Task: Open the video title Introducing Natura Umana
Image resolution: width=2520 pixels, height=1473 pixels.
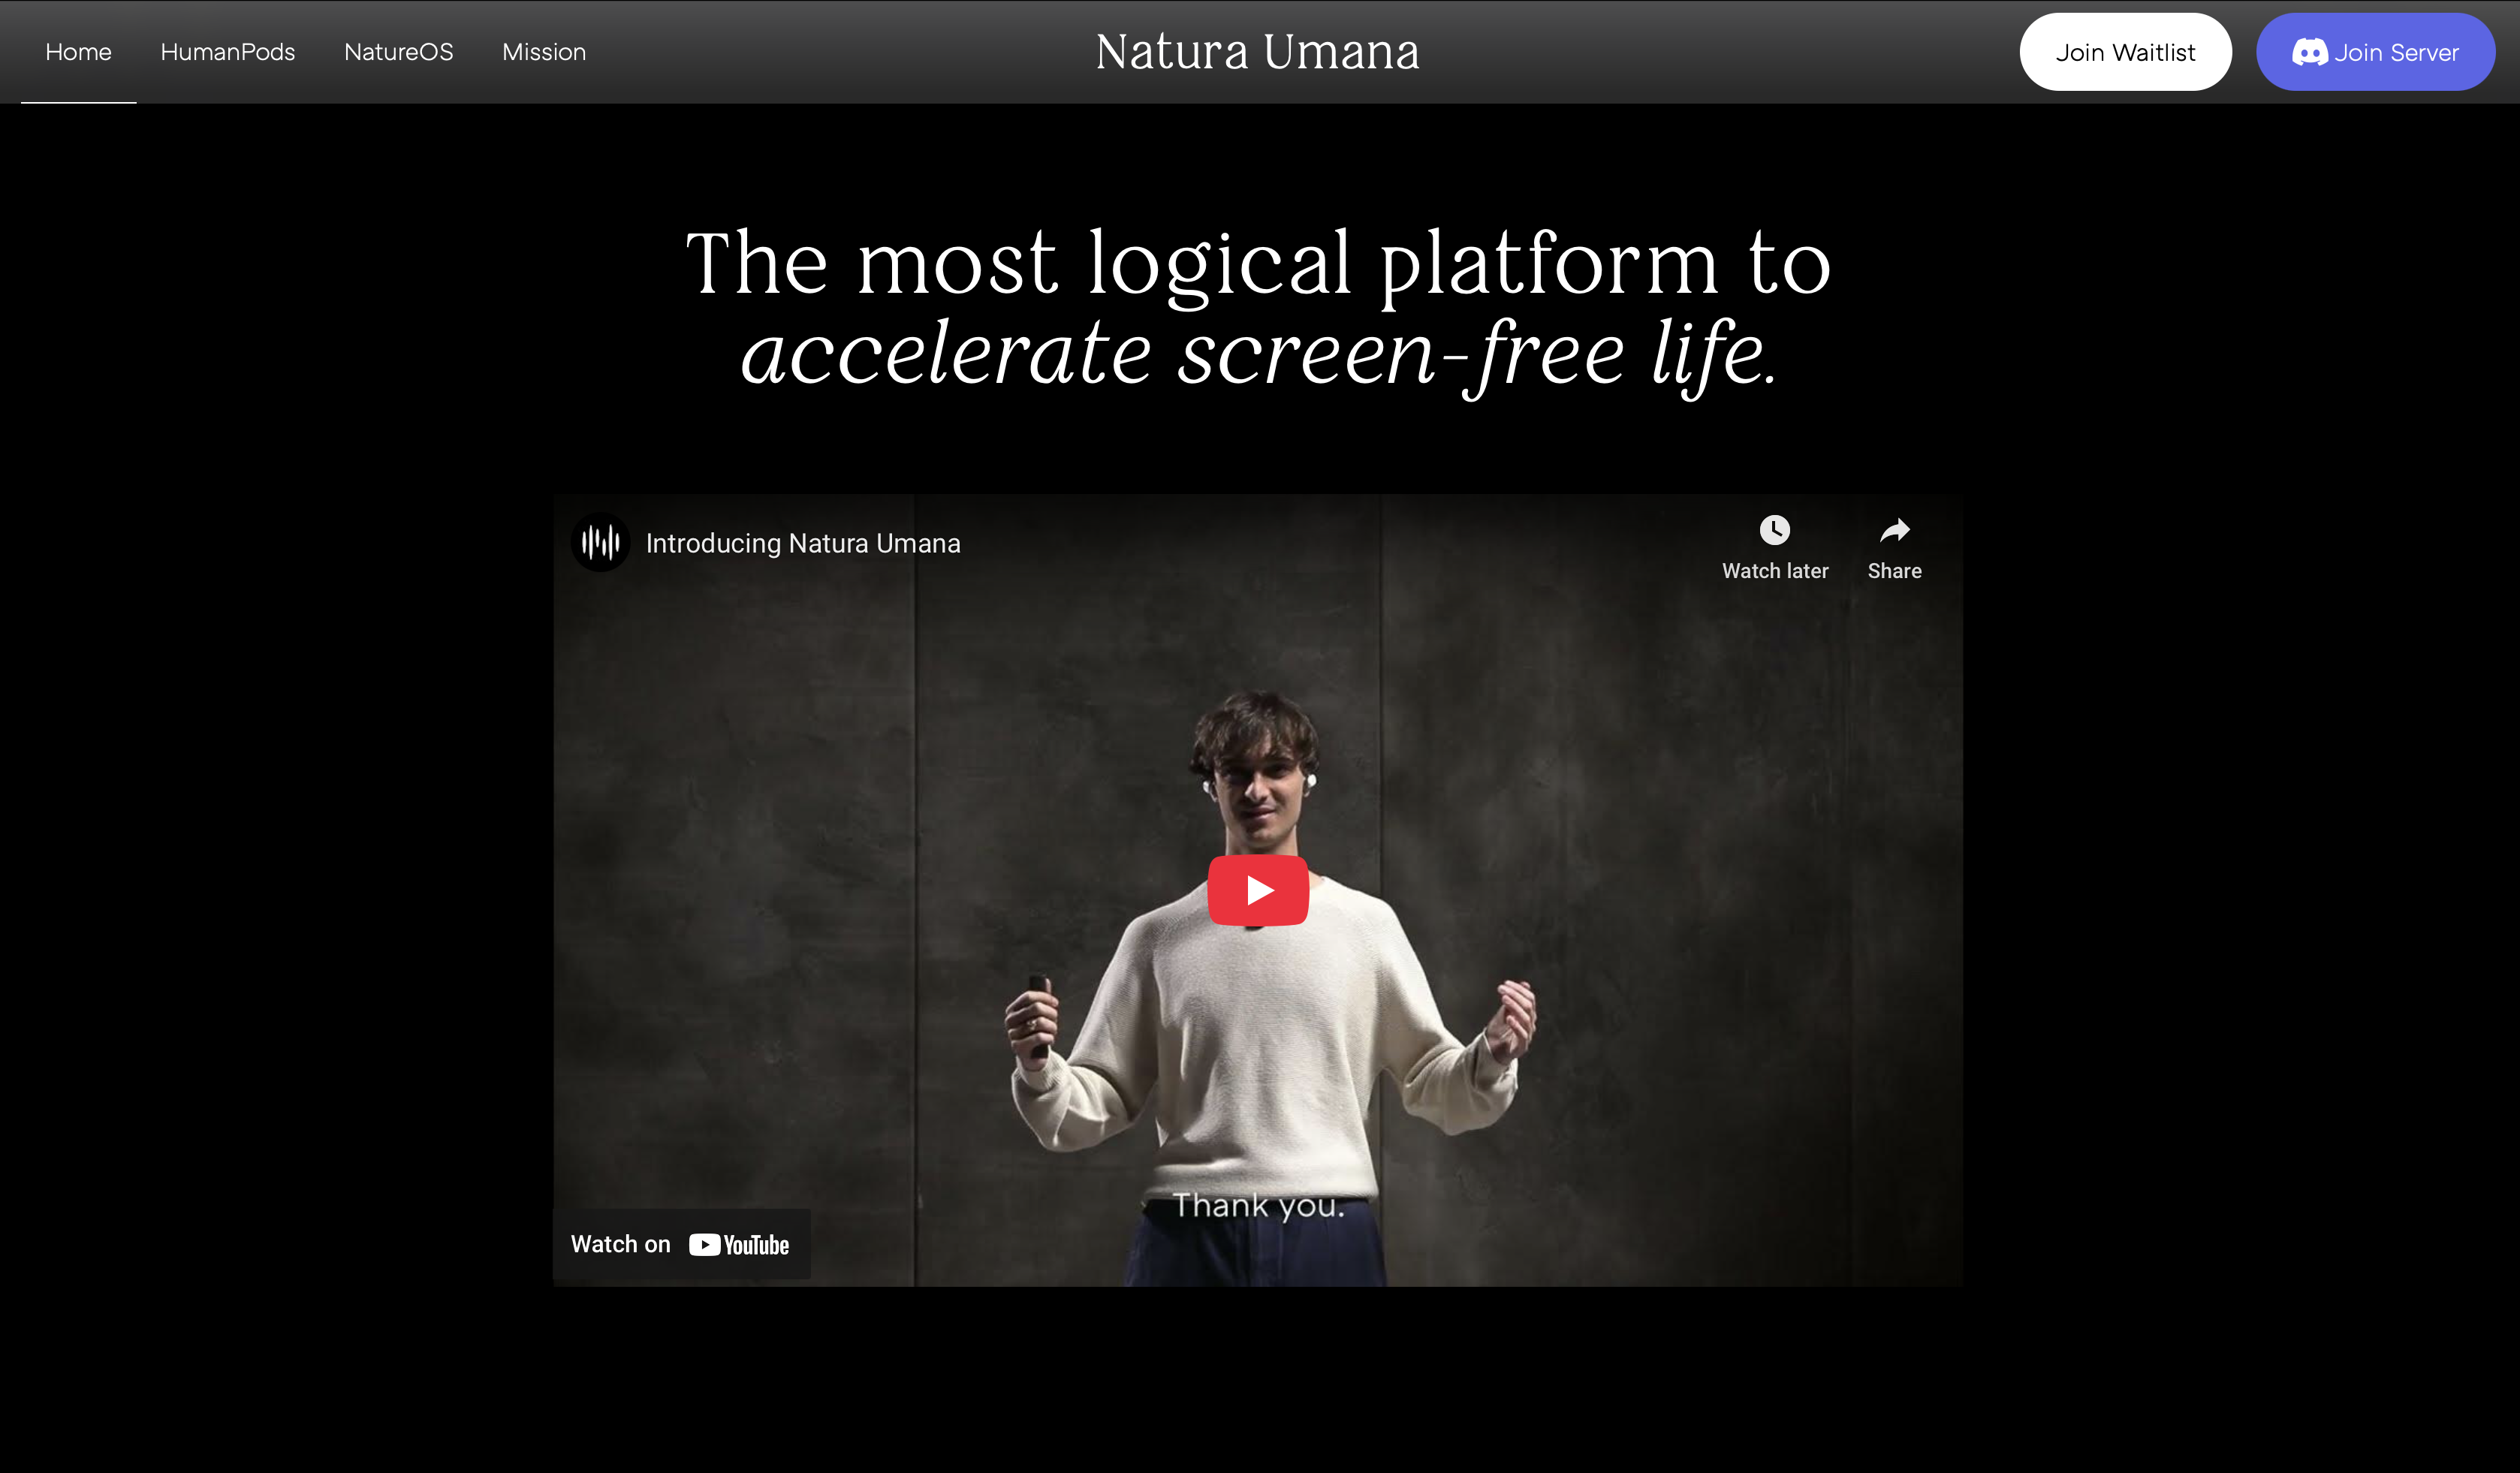Action: 803,542
